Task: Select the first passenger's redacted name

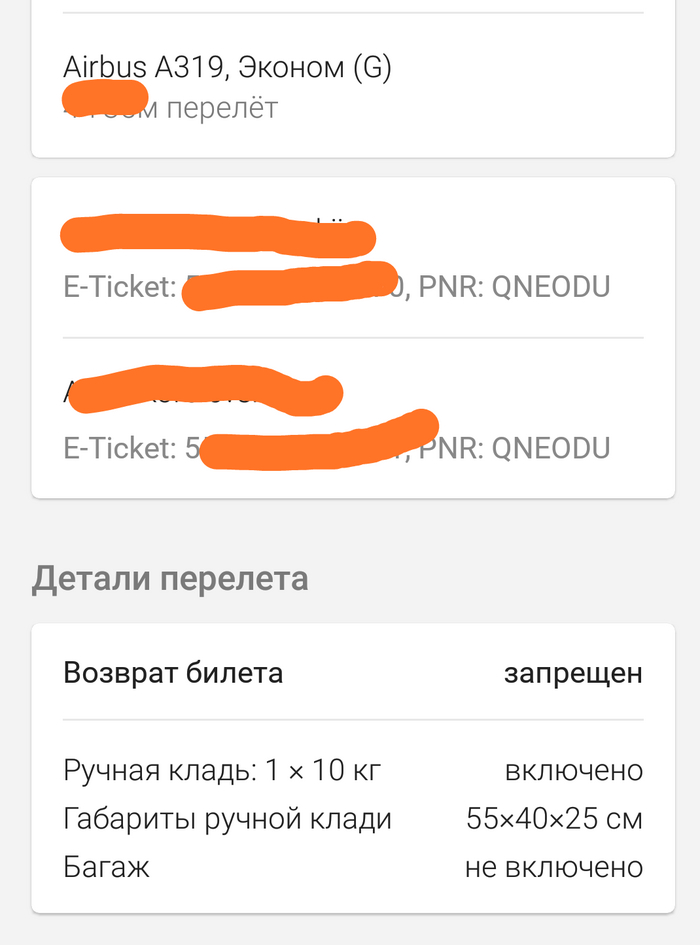Action: click(x=215, y=234)
